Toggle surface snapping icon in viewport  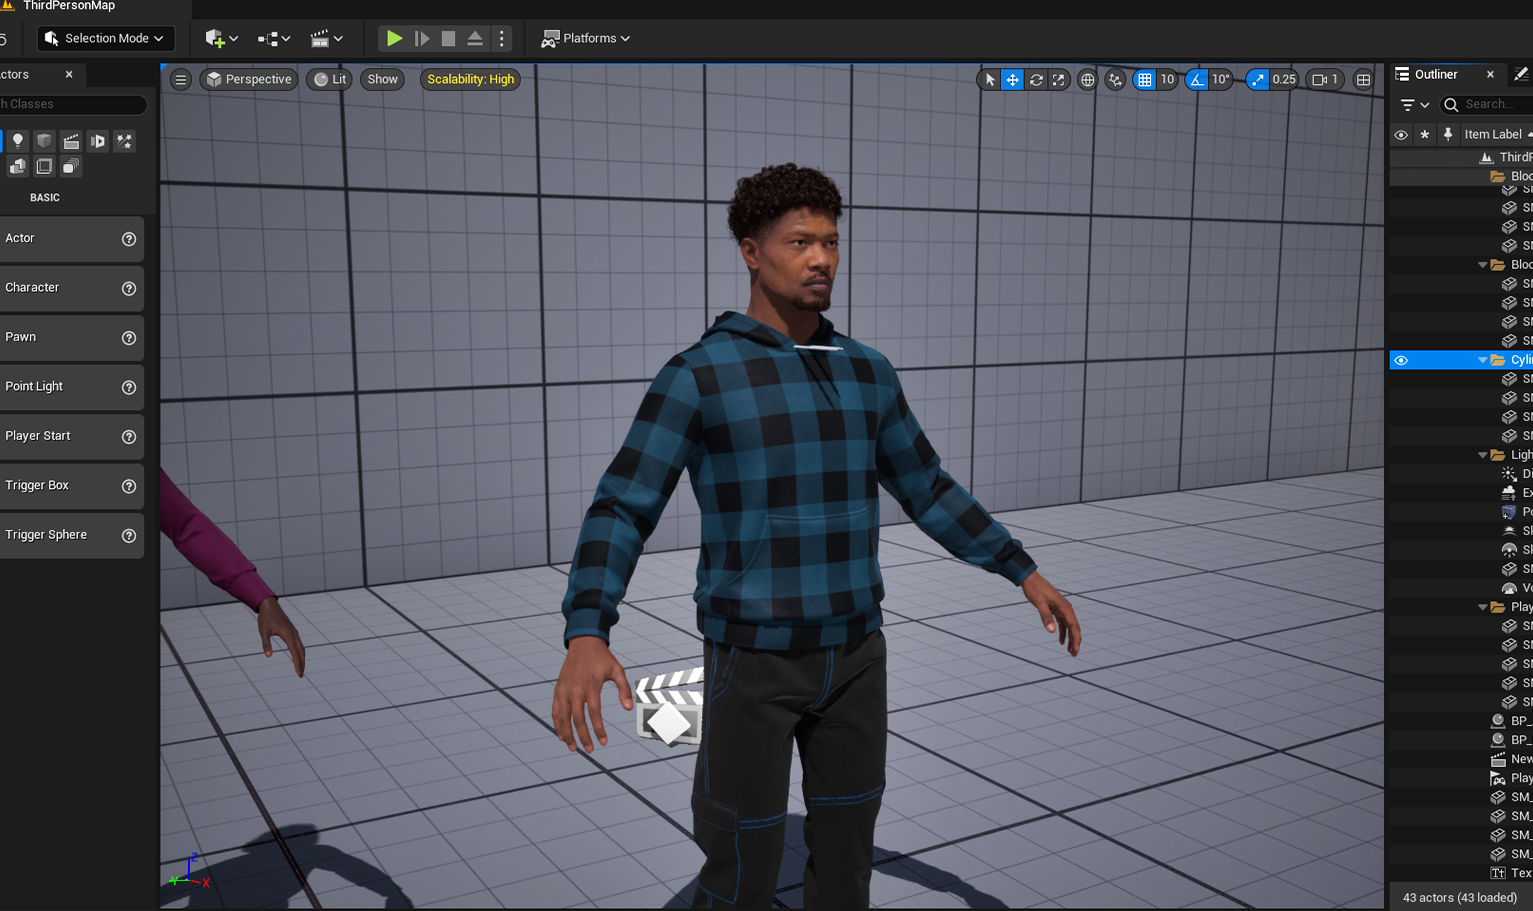click(1115, 79)
